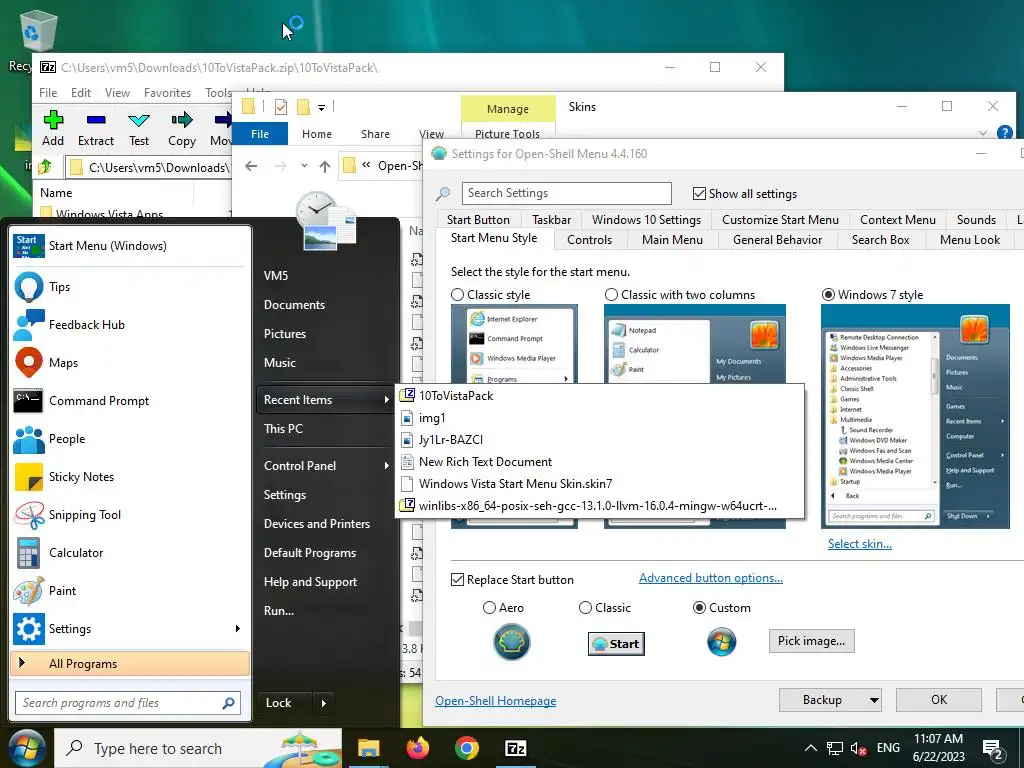Open Explorer quick access toolbar dropdown

[321, 107]
